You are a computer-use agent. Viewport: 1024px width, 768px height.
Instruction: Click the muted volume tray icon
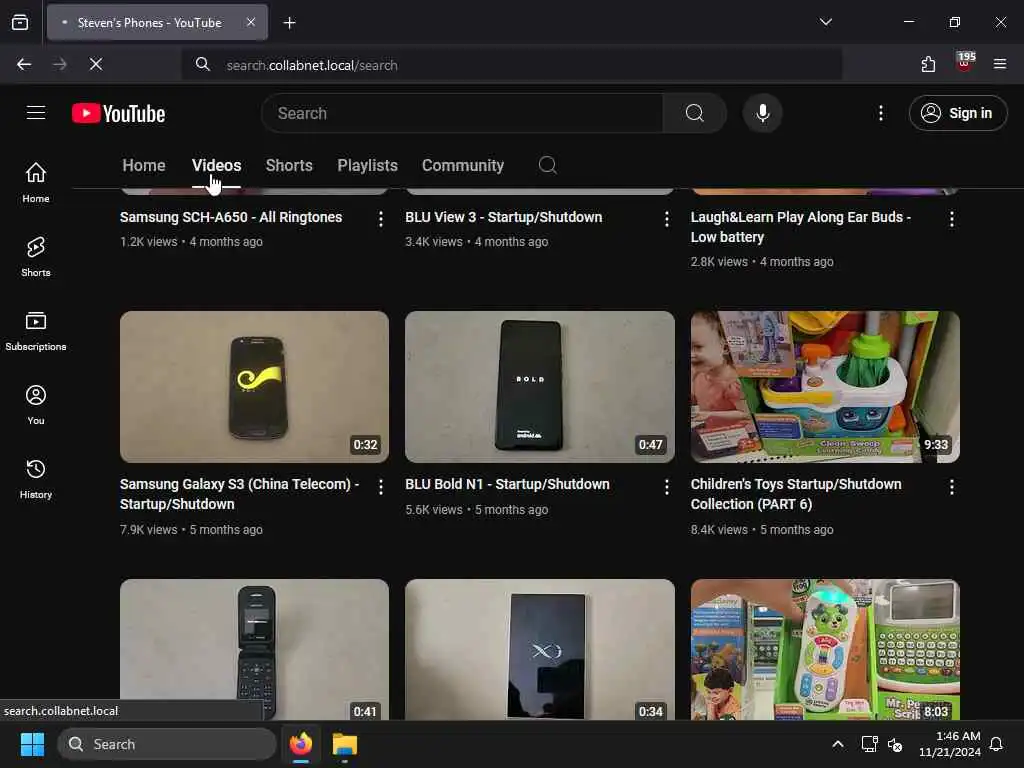(x=896, y=744)
